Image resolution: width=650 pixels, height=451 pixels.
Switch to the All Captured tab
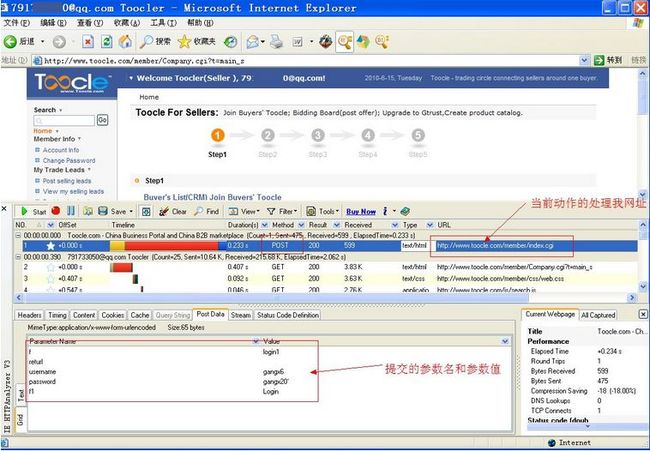(598, 315)
